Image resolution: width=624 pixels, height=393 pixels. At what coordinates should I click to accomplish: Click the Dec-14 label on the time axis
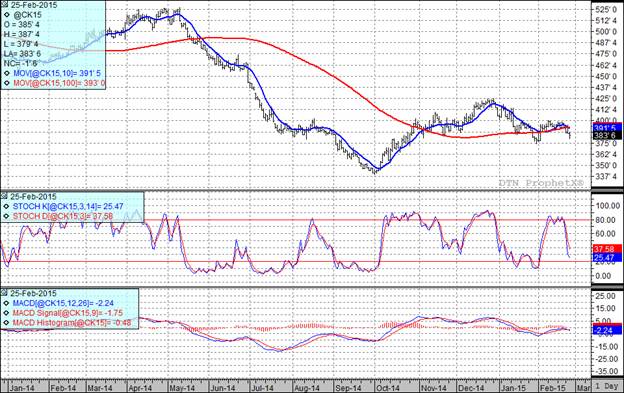471,388
